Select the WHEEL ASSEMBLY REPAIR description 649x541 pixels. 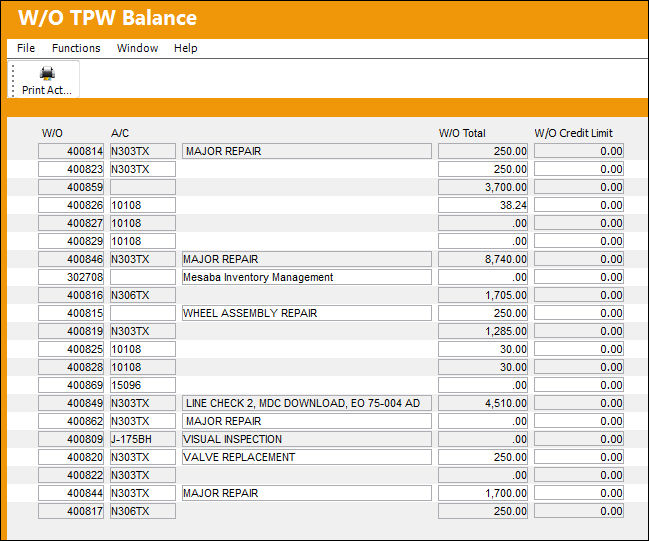pos(307,313)
